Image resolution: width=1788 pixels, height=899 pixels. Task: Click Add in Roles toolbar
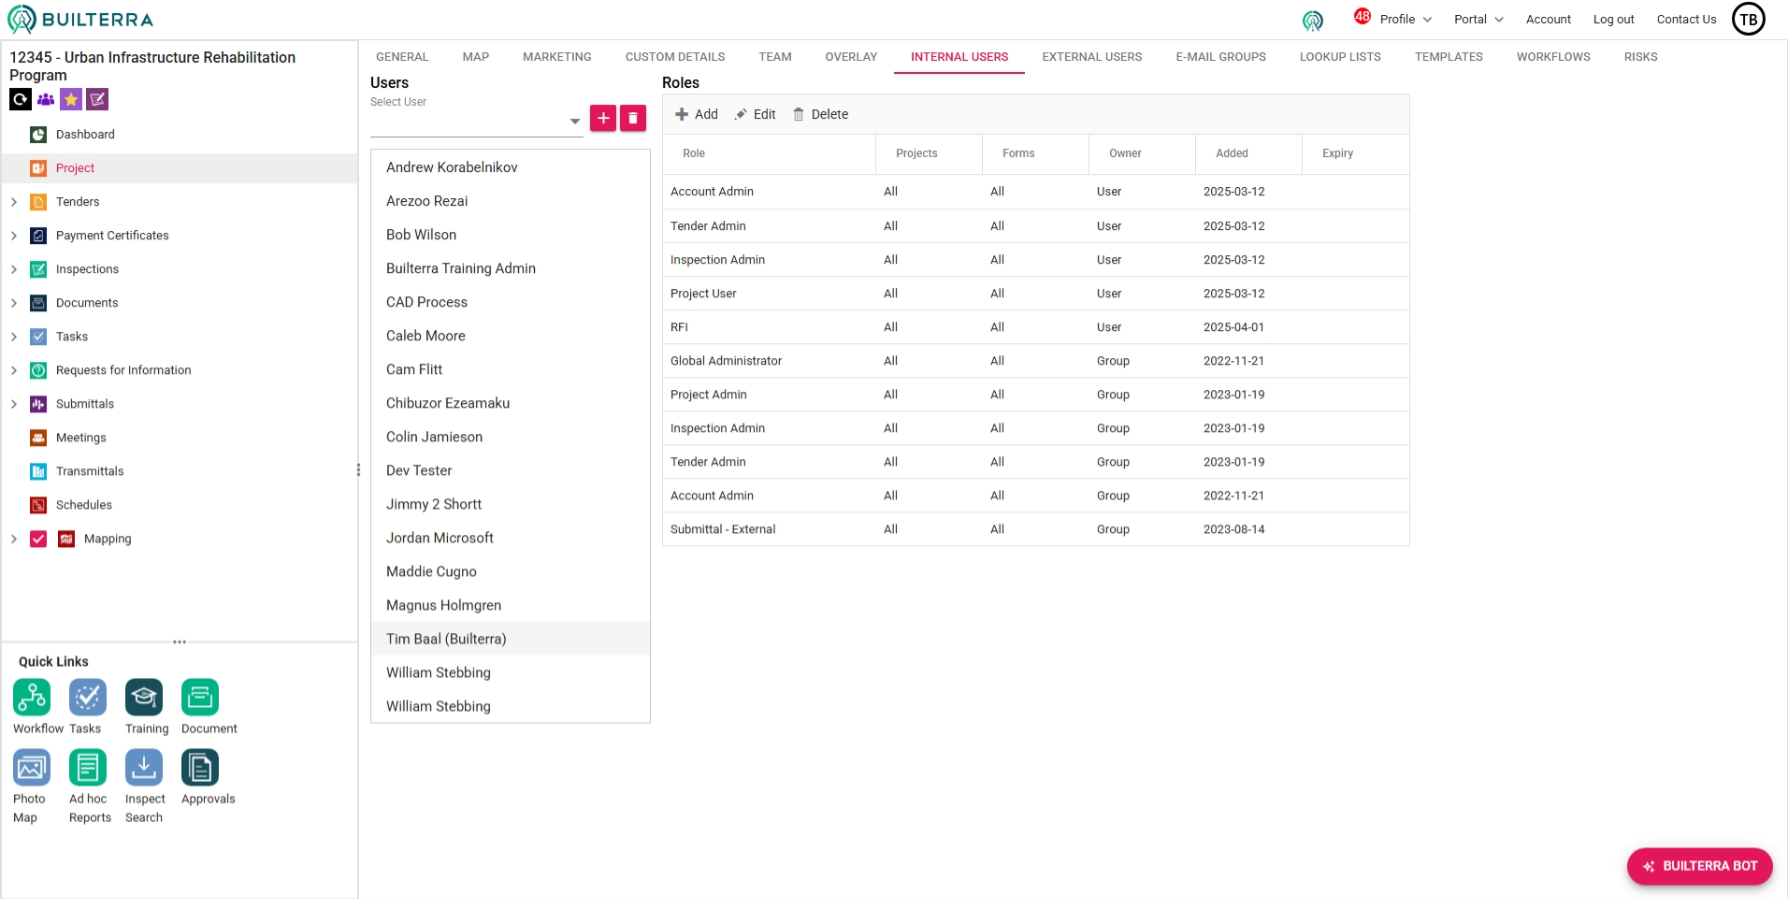[697, 114]
